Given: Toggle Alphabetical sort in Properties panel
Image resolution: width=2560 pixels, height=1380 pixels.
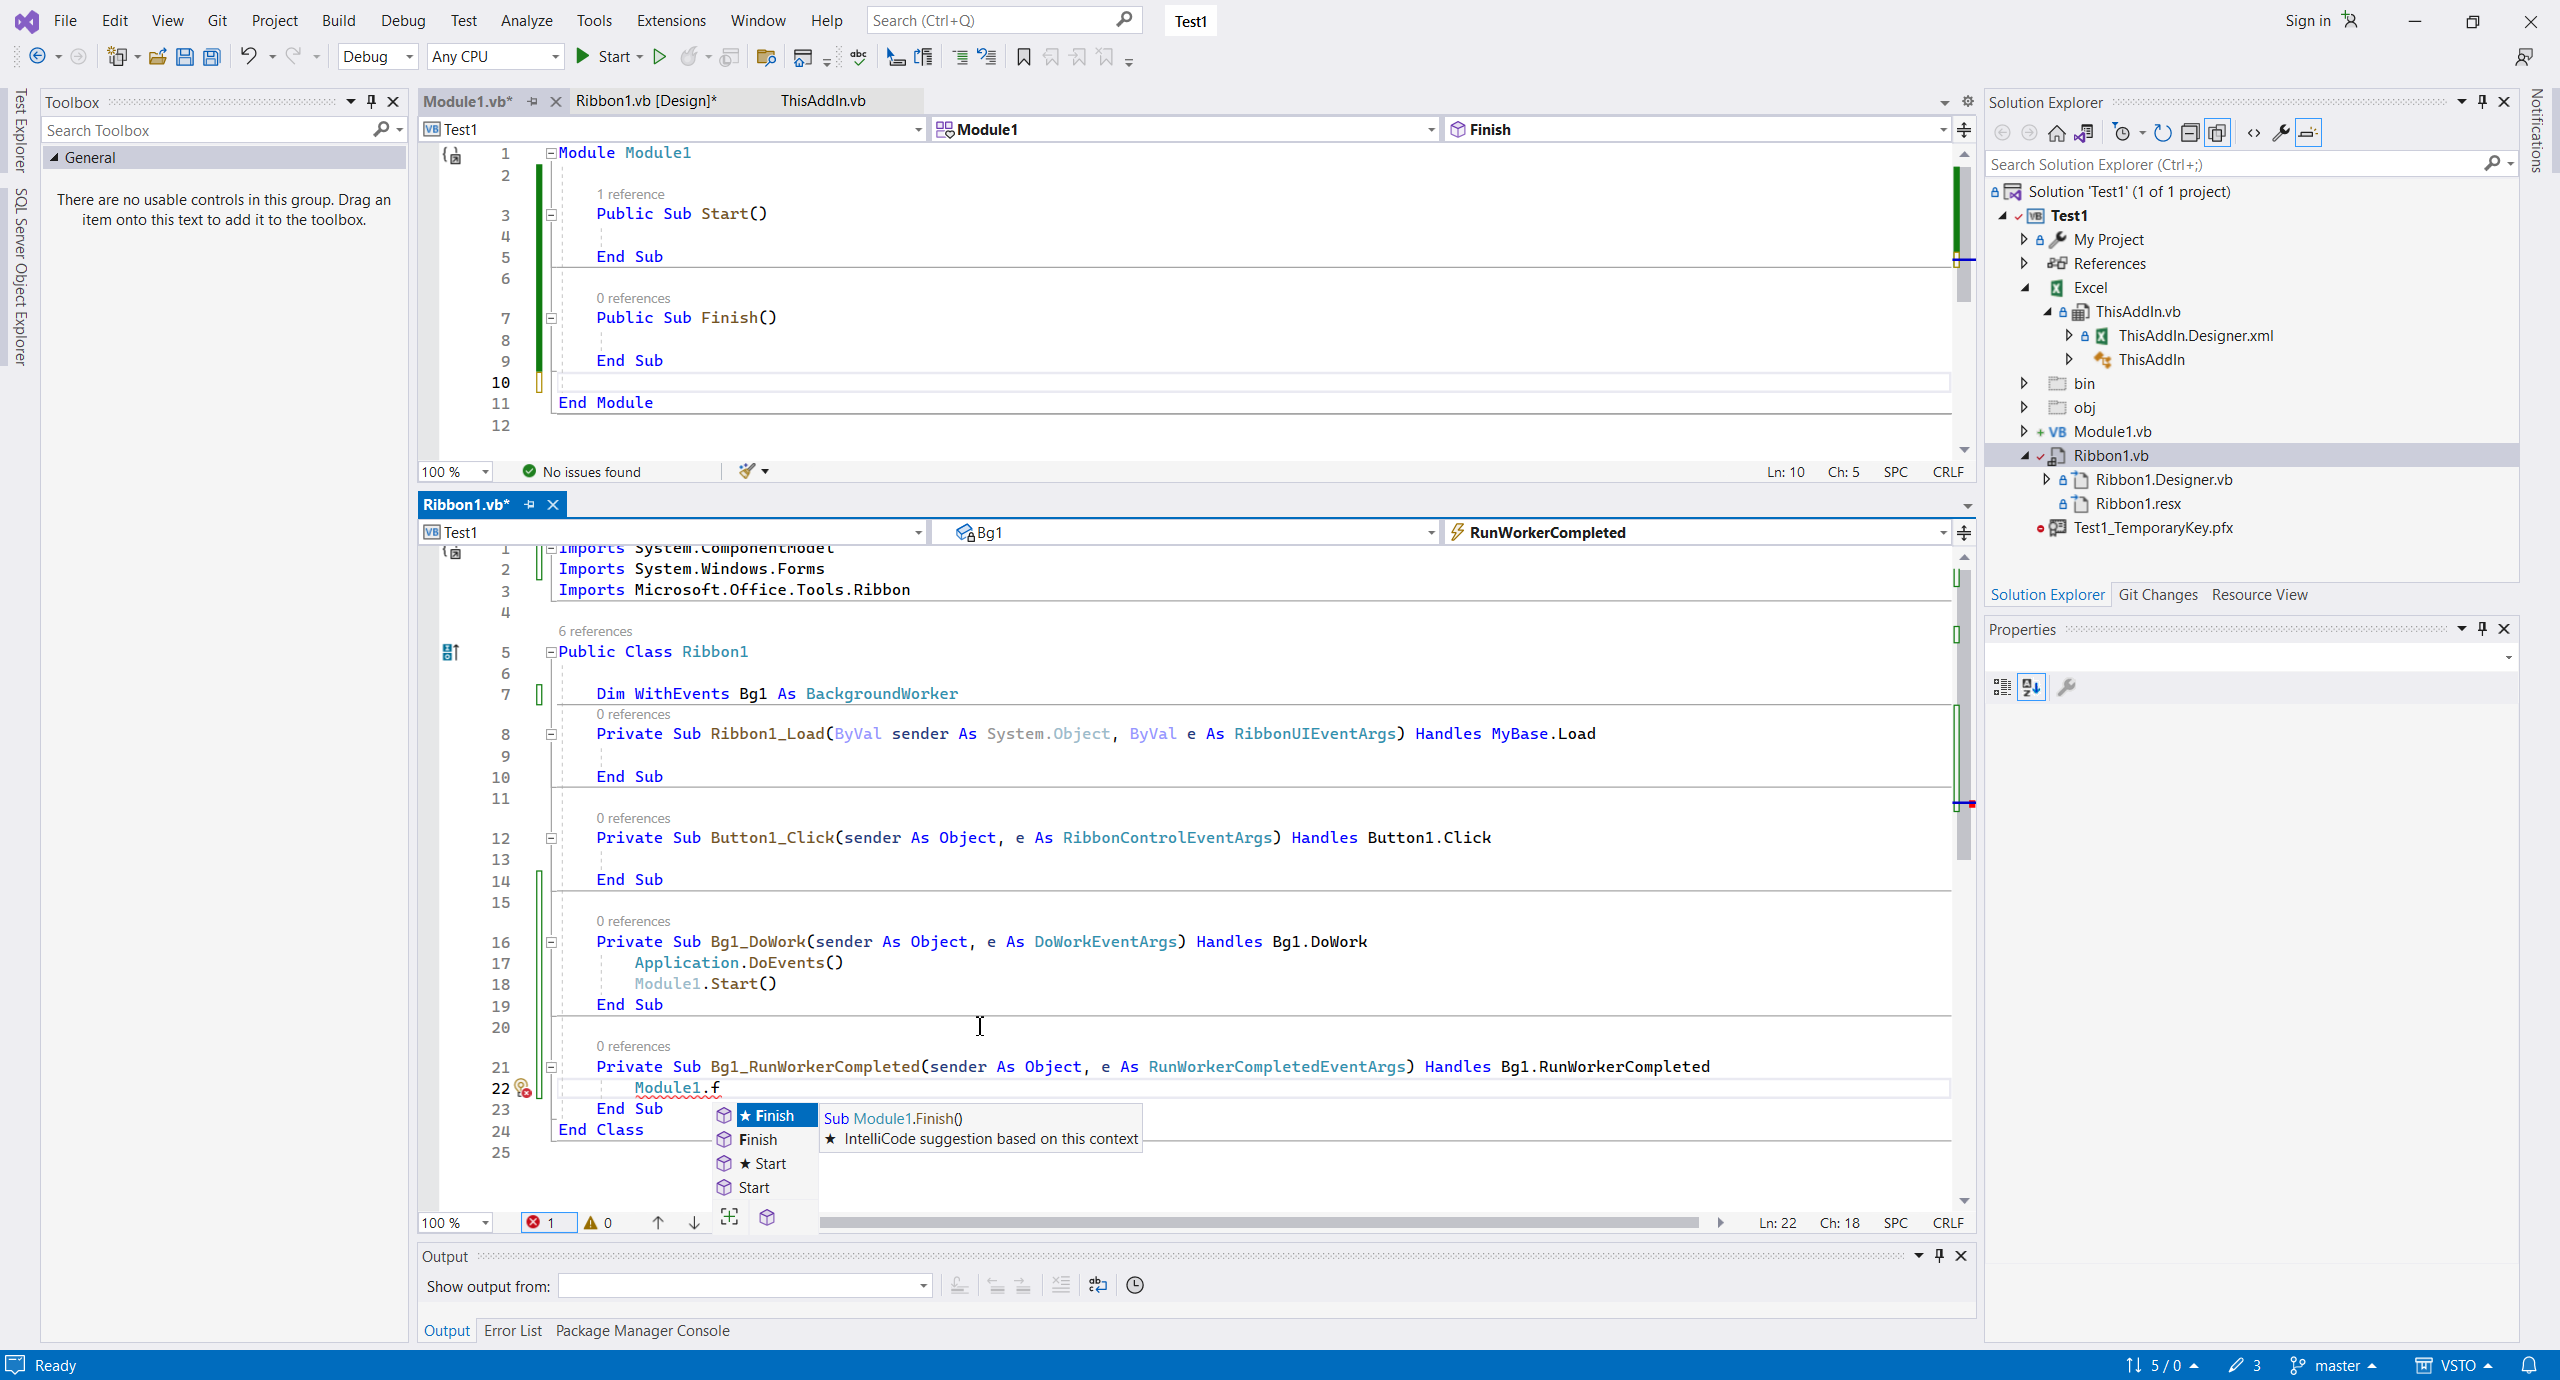Looking at the screenshot, I should point(2031,687).
